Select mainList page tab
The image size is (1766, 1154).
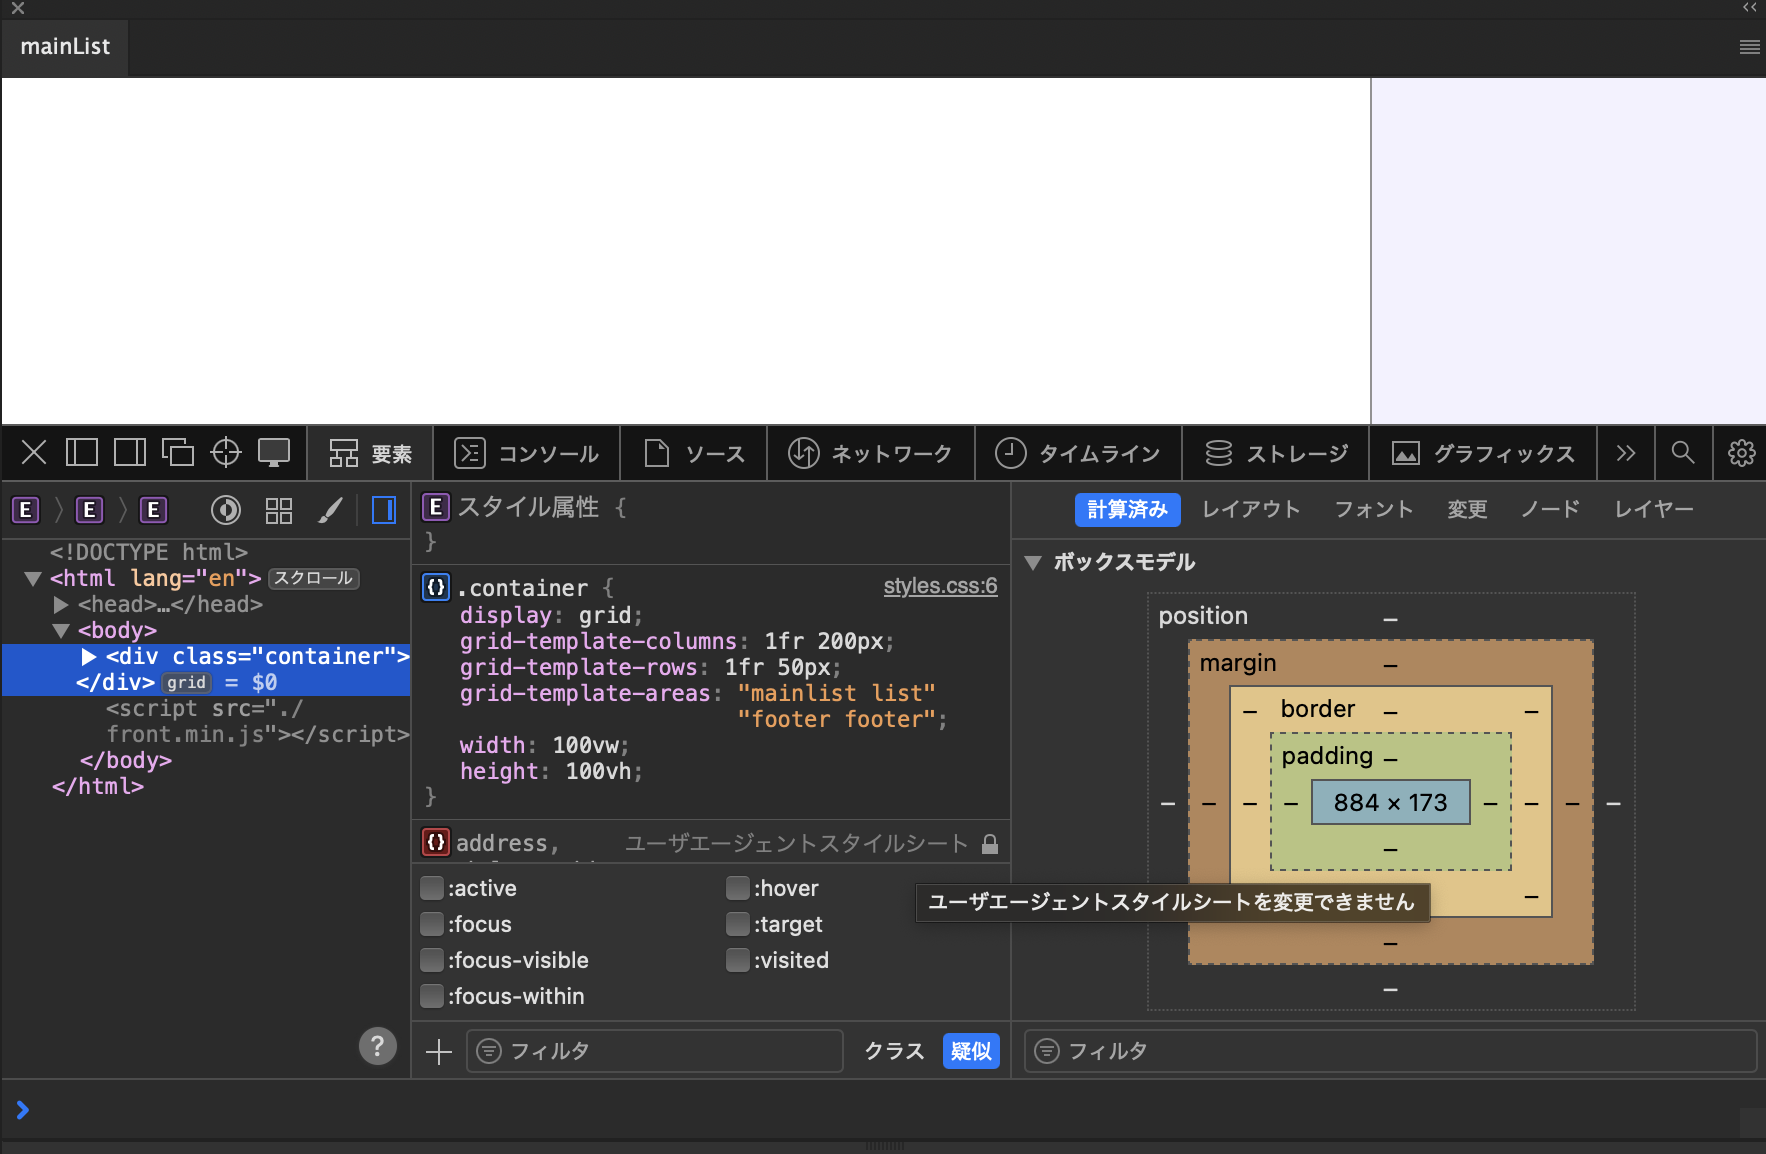click(65, 47)
